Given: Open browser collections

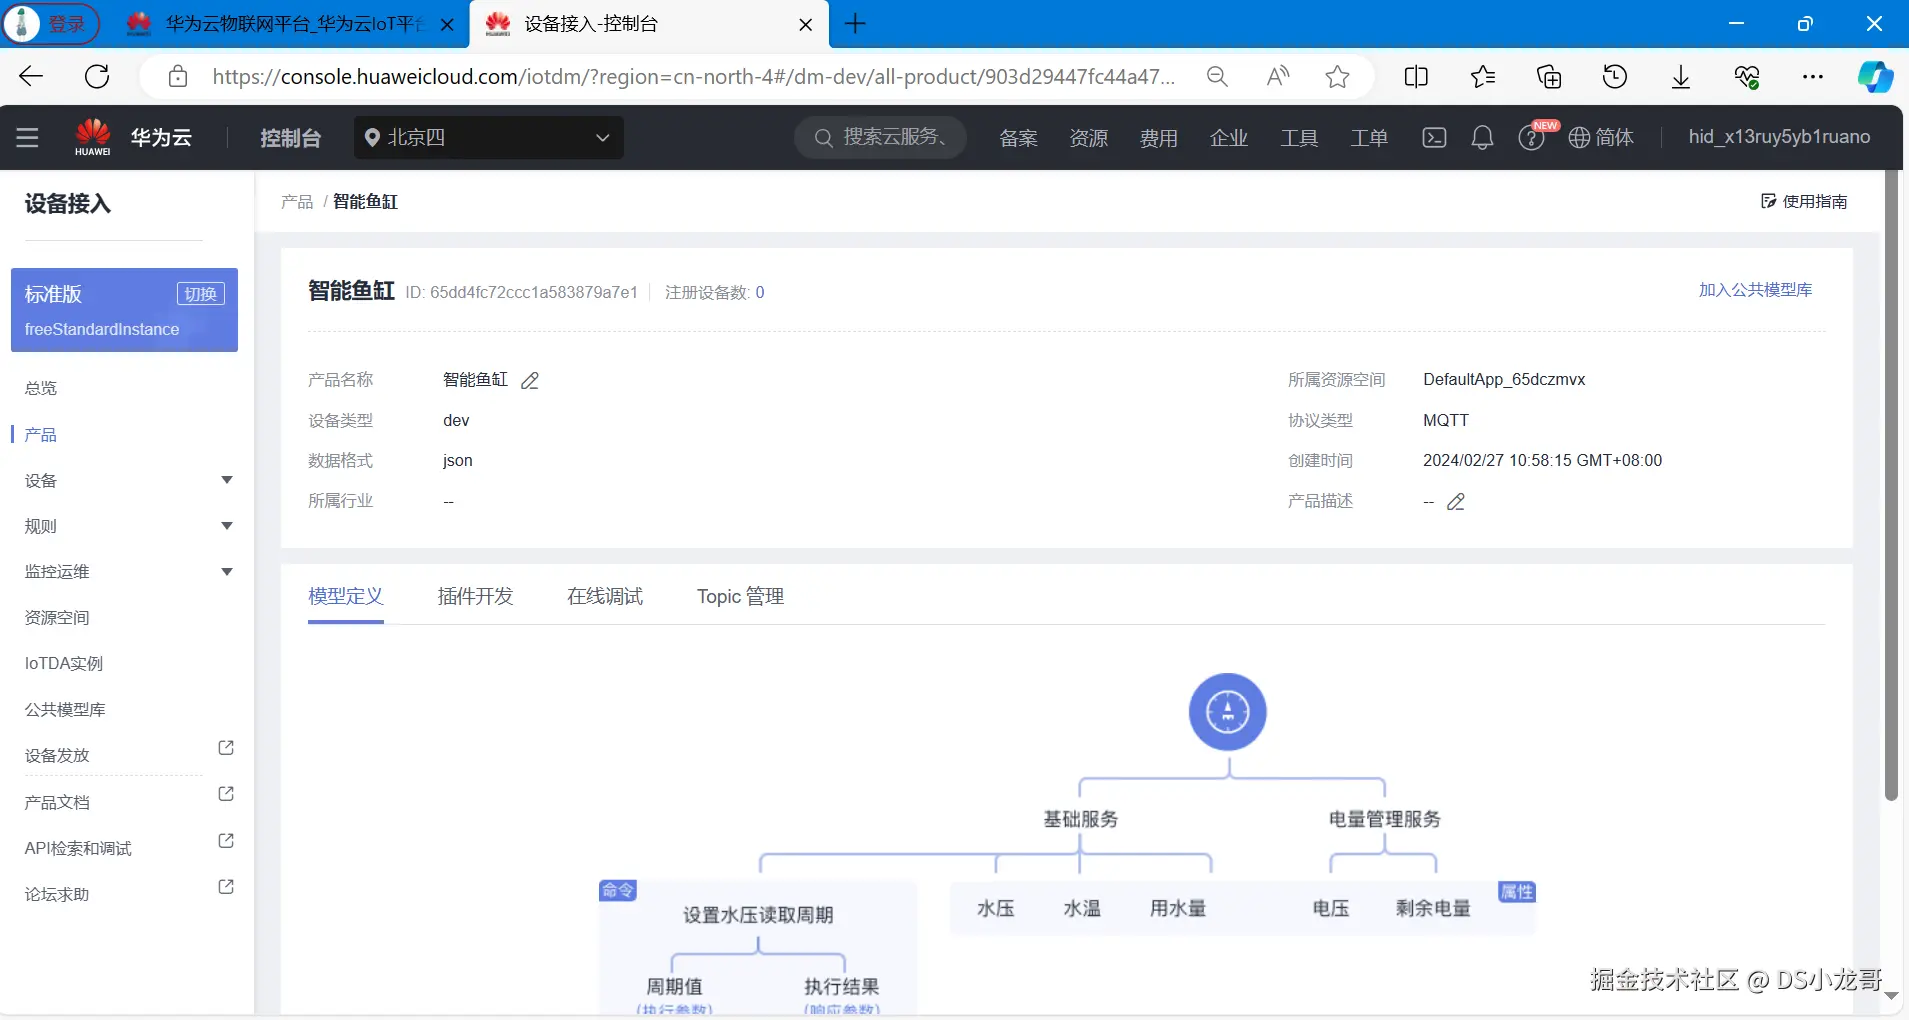Looking at the screenshot, I should pyautogui.click(x=1549, y=77).
